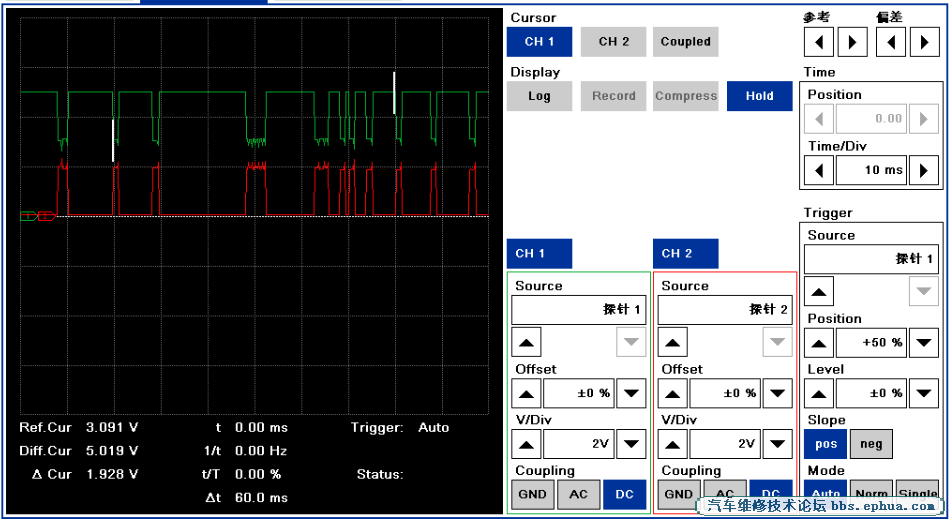Click CH 1 Offset value ±0 %
950x521 pixels.
click(579, 394)
